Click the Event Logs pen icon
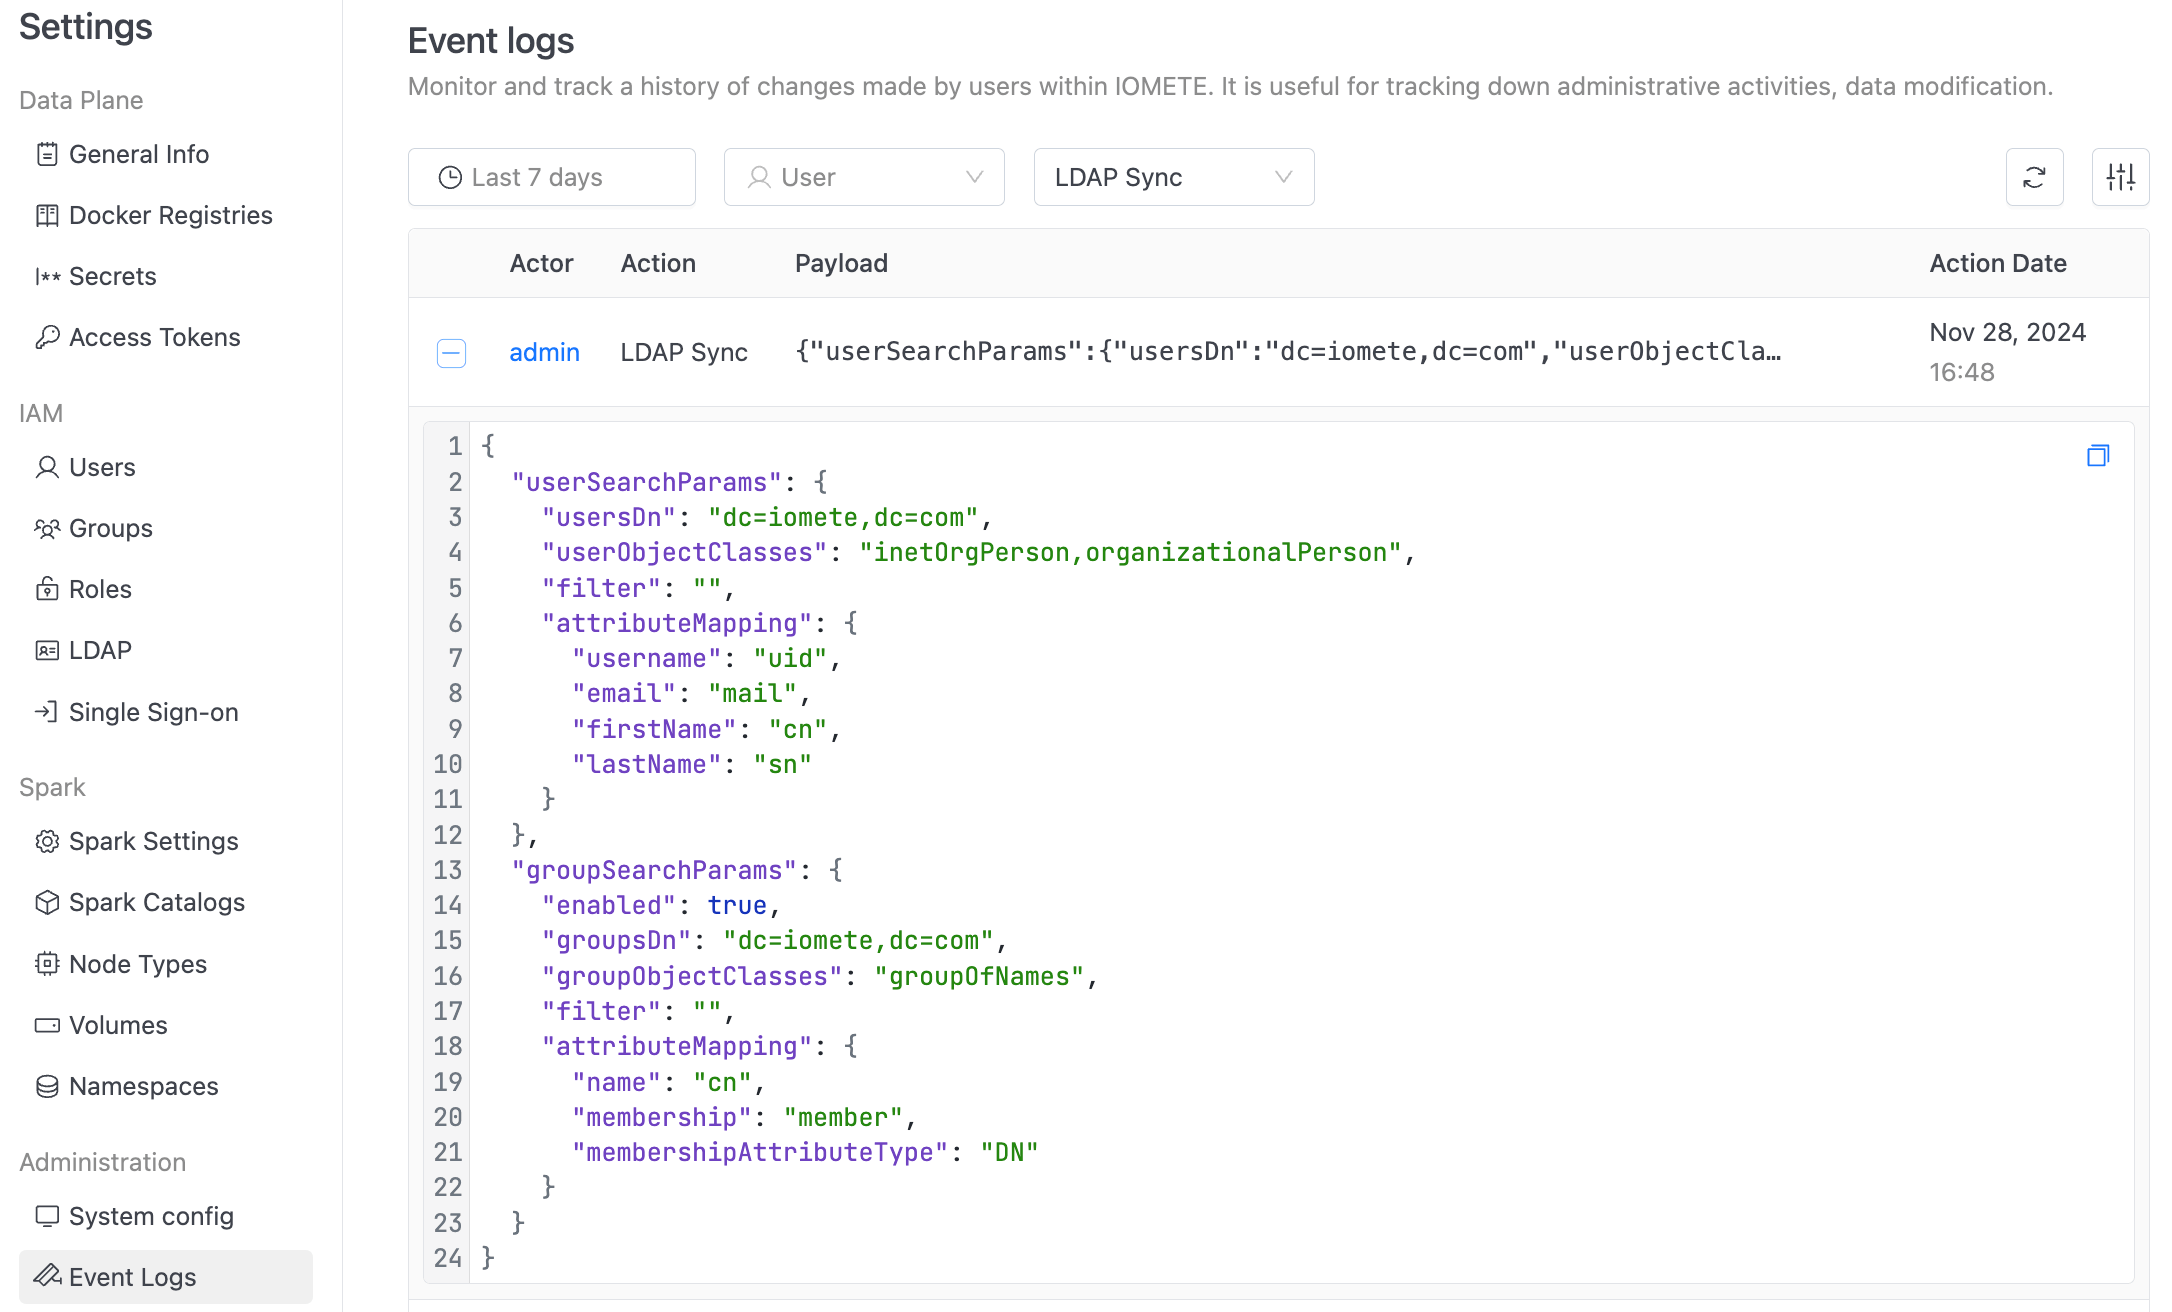Viewport: 2172px width, 1312px height. tap(47, 1276)
